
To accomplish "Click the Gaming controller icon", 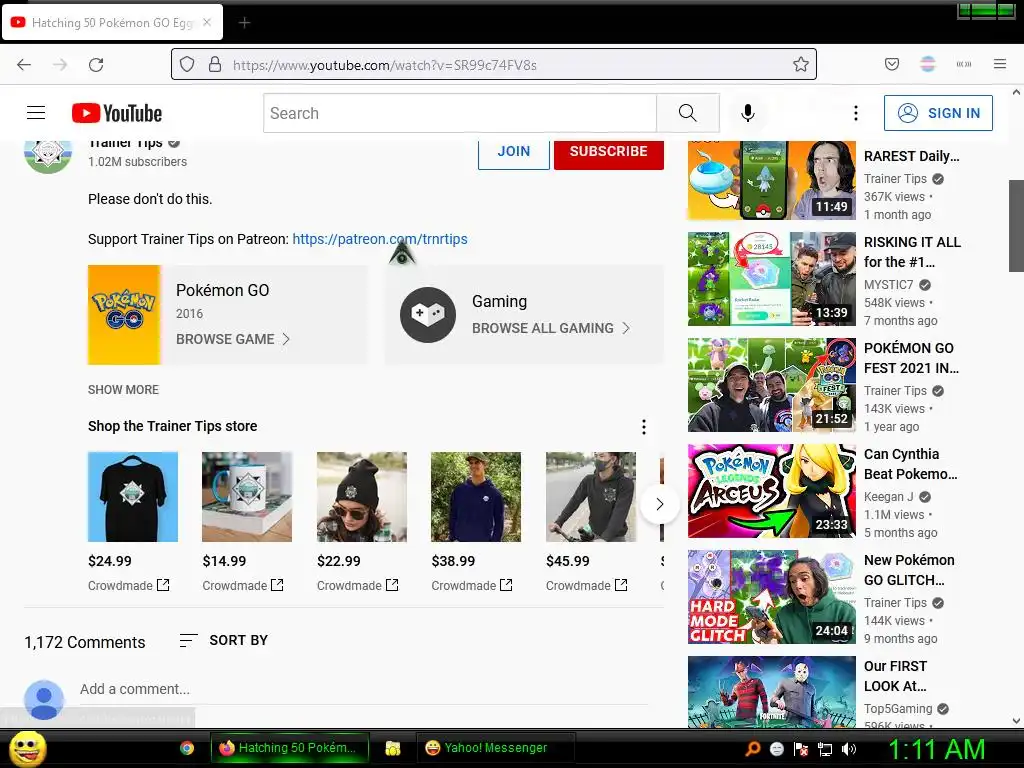I will pos(428,315).
